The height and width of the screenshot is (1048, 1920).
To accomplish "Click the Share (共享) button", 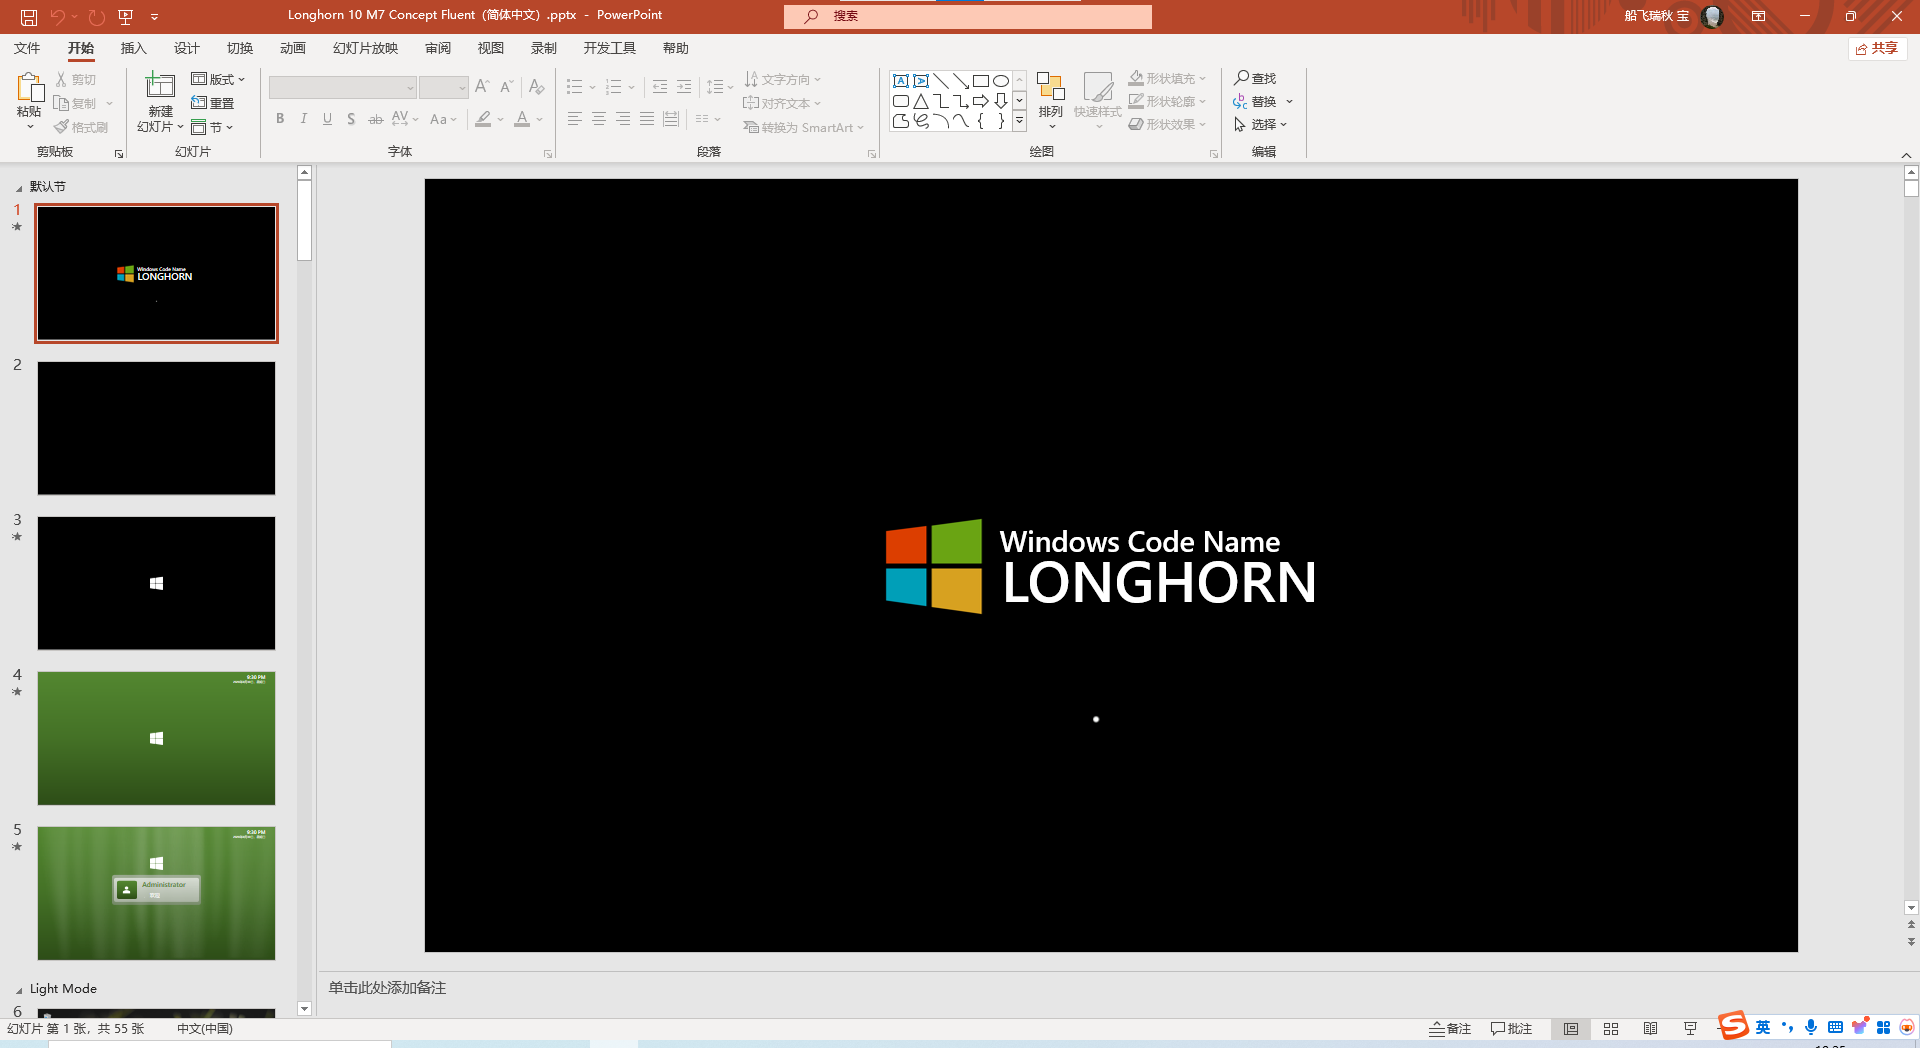I will (x=1877, y=48).
